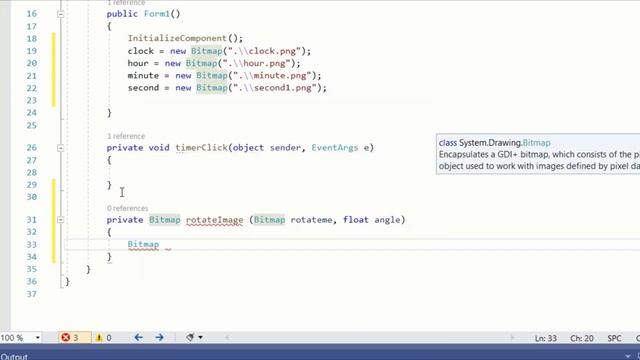Click the 'float' keyword on line 31
This screenshot has width=640, height=360.
tap(356, 220)
